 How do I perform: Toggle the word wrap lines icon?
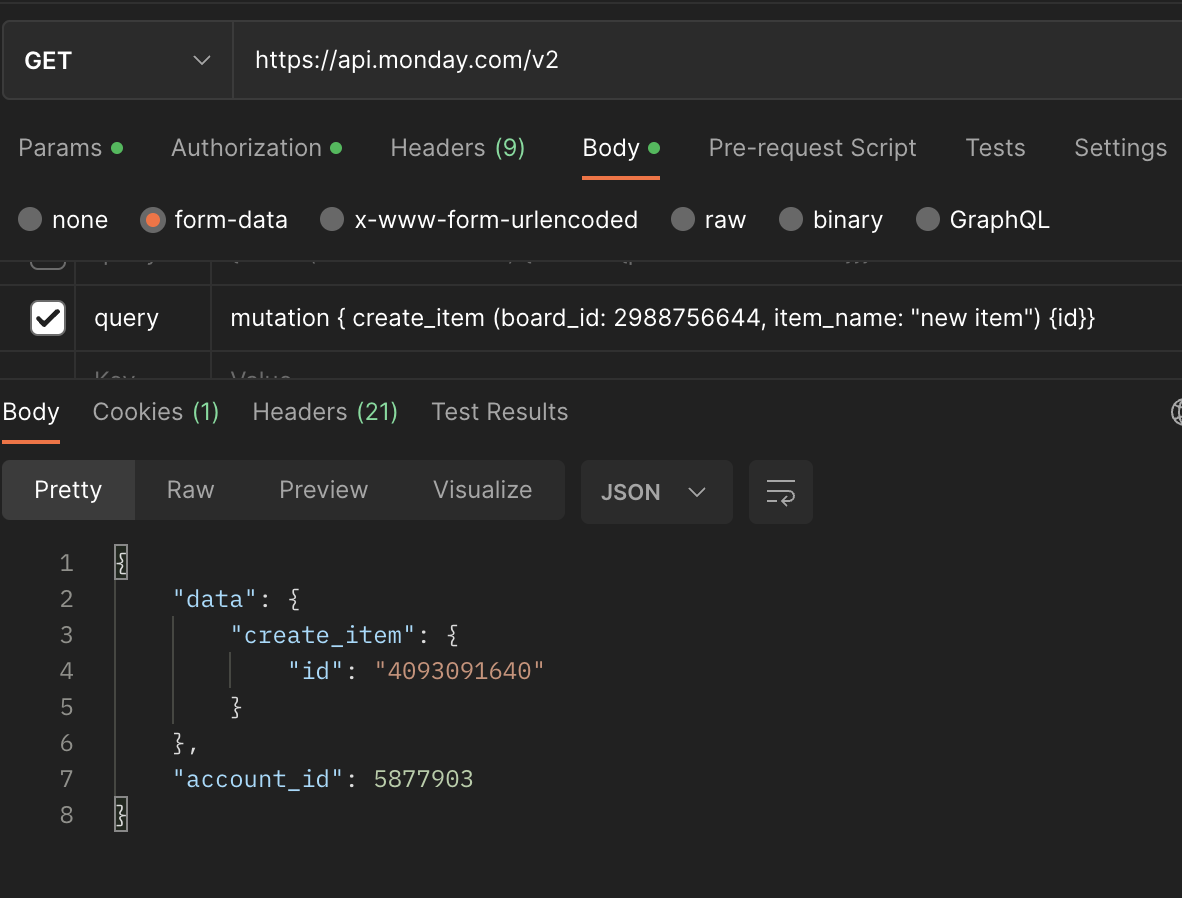point(781,492)
